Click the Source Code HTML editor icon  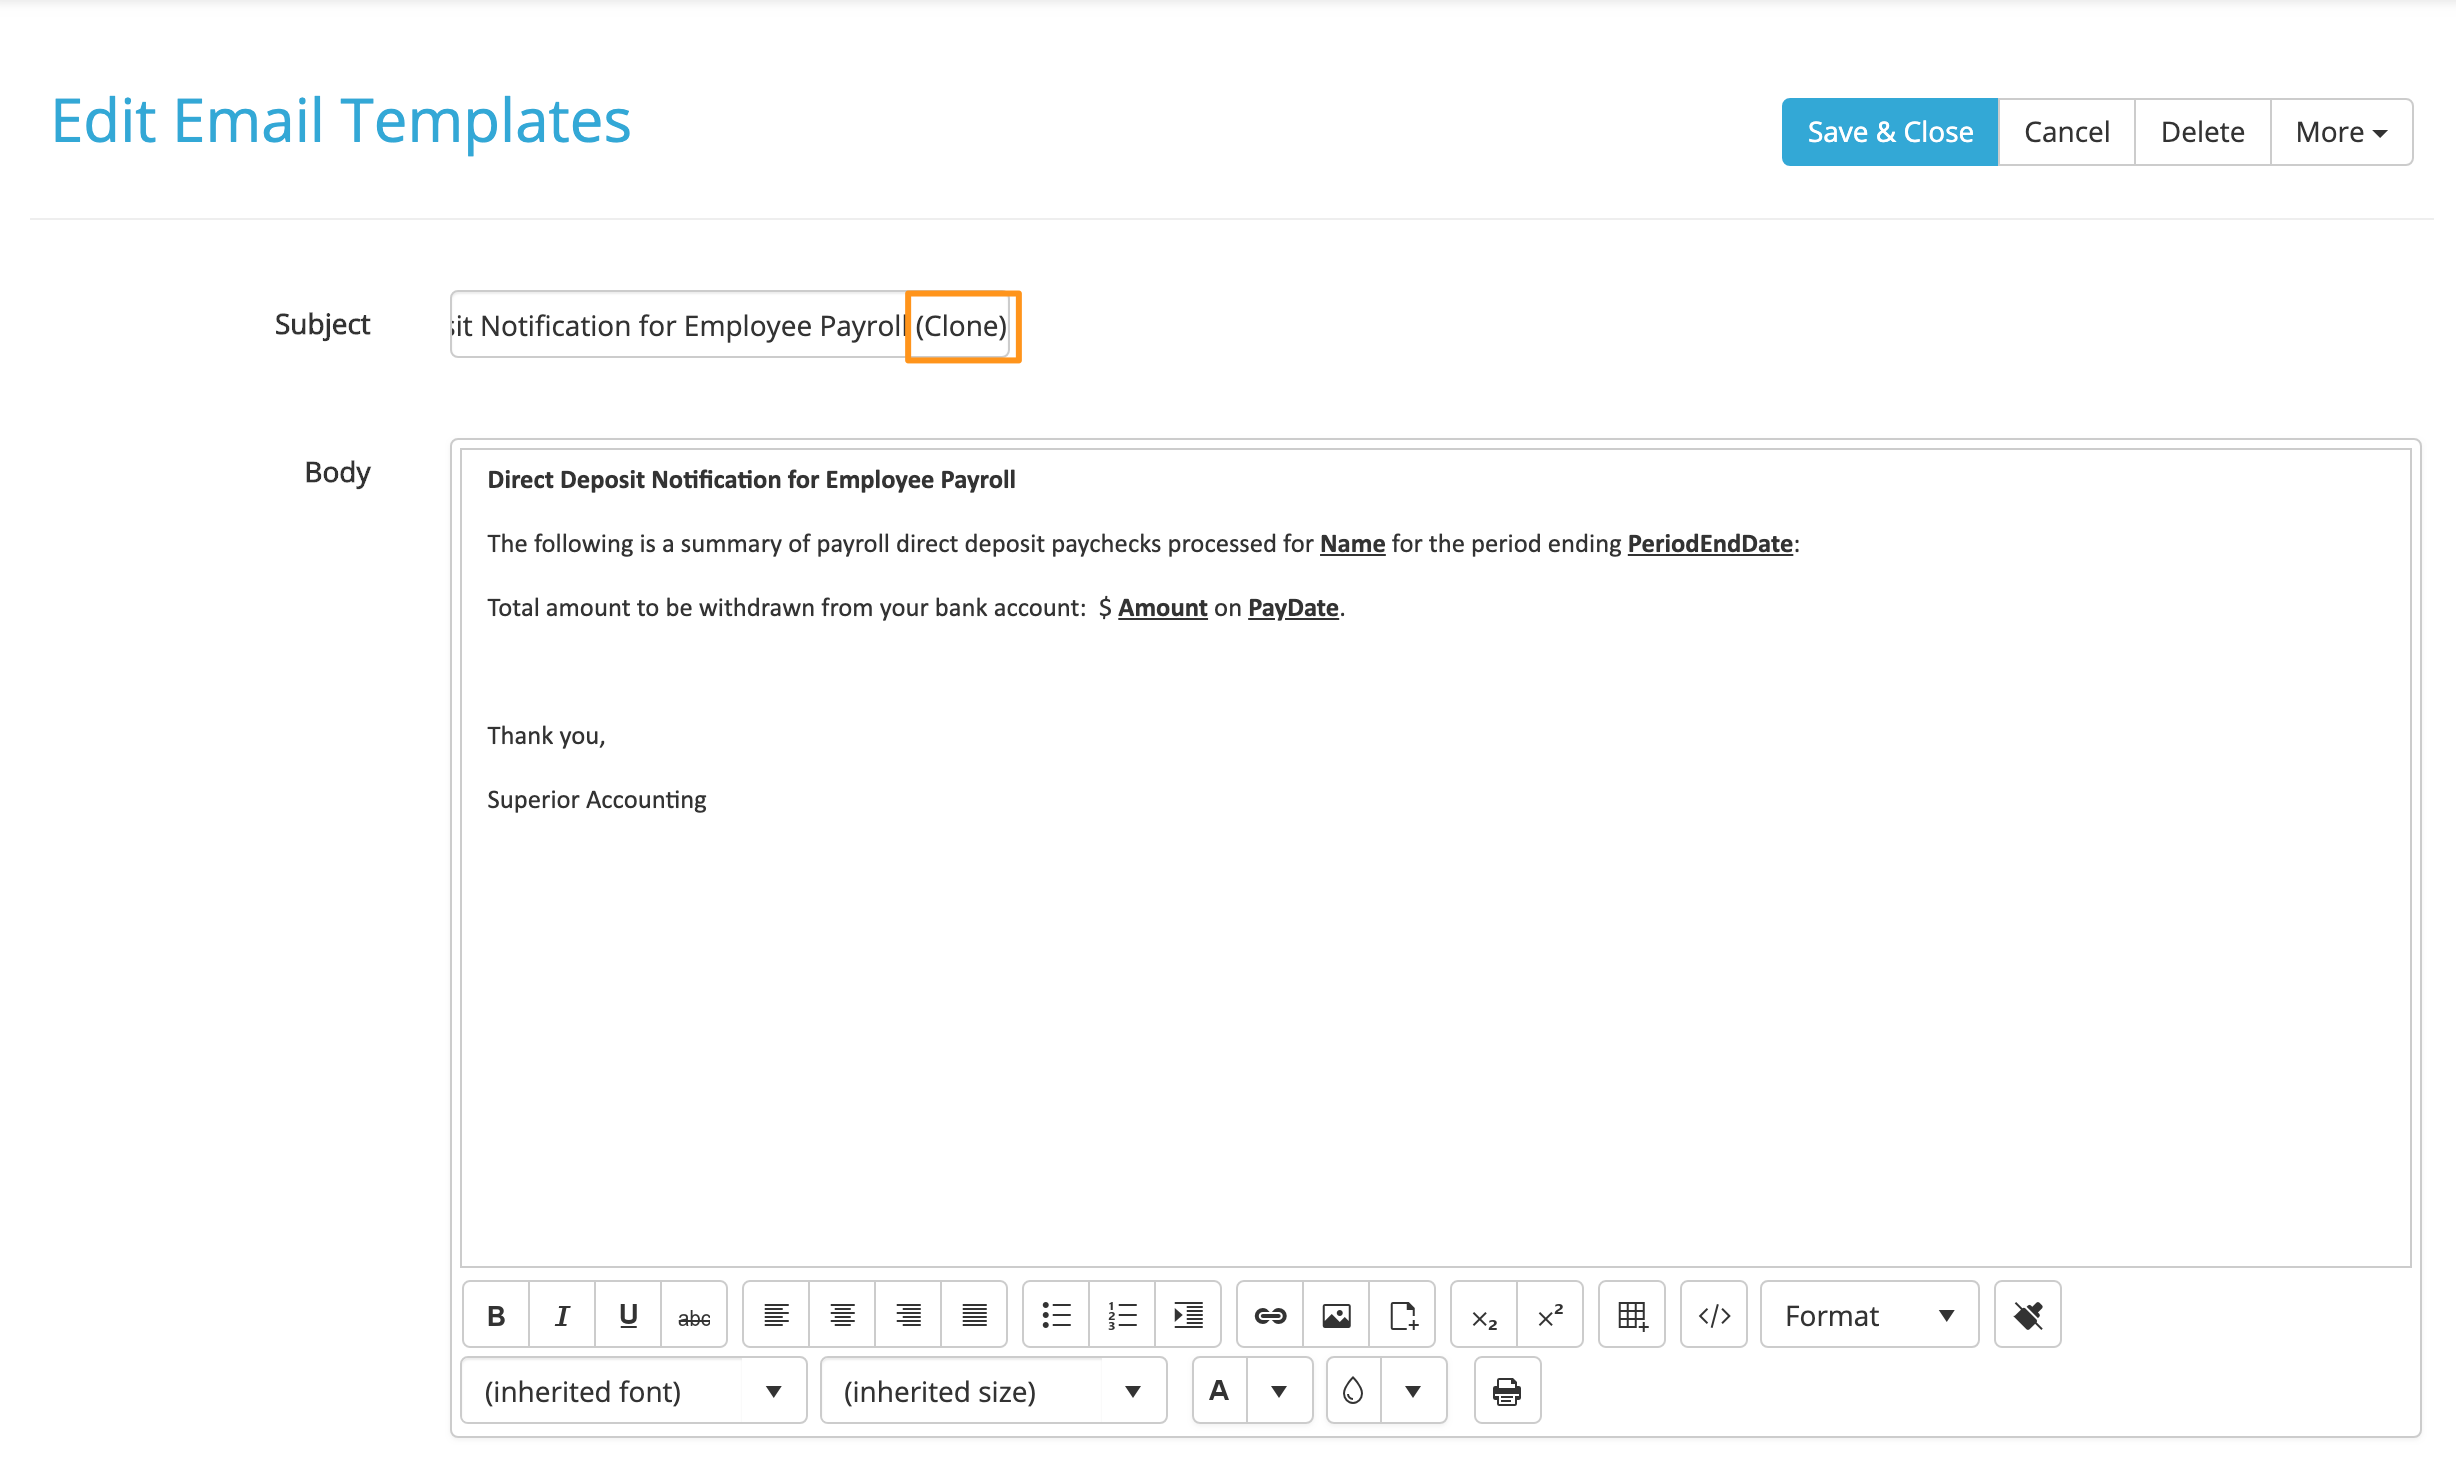(1716, 1316)
